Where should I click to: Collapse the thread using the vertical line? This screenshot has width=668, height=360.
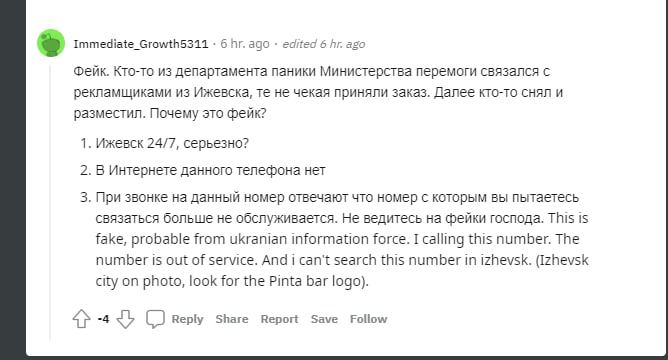(x=50, y=202)
